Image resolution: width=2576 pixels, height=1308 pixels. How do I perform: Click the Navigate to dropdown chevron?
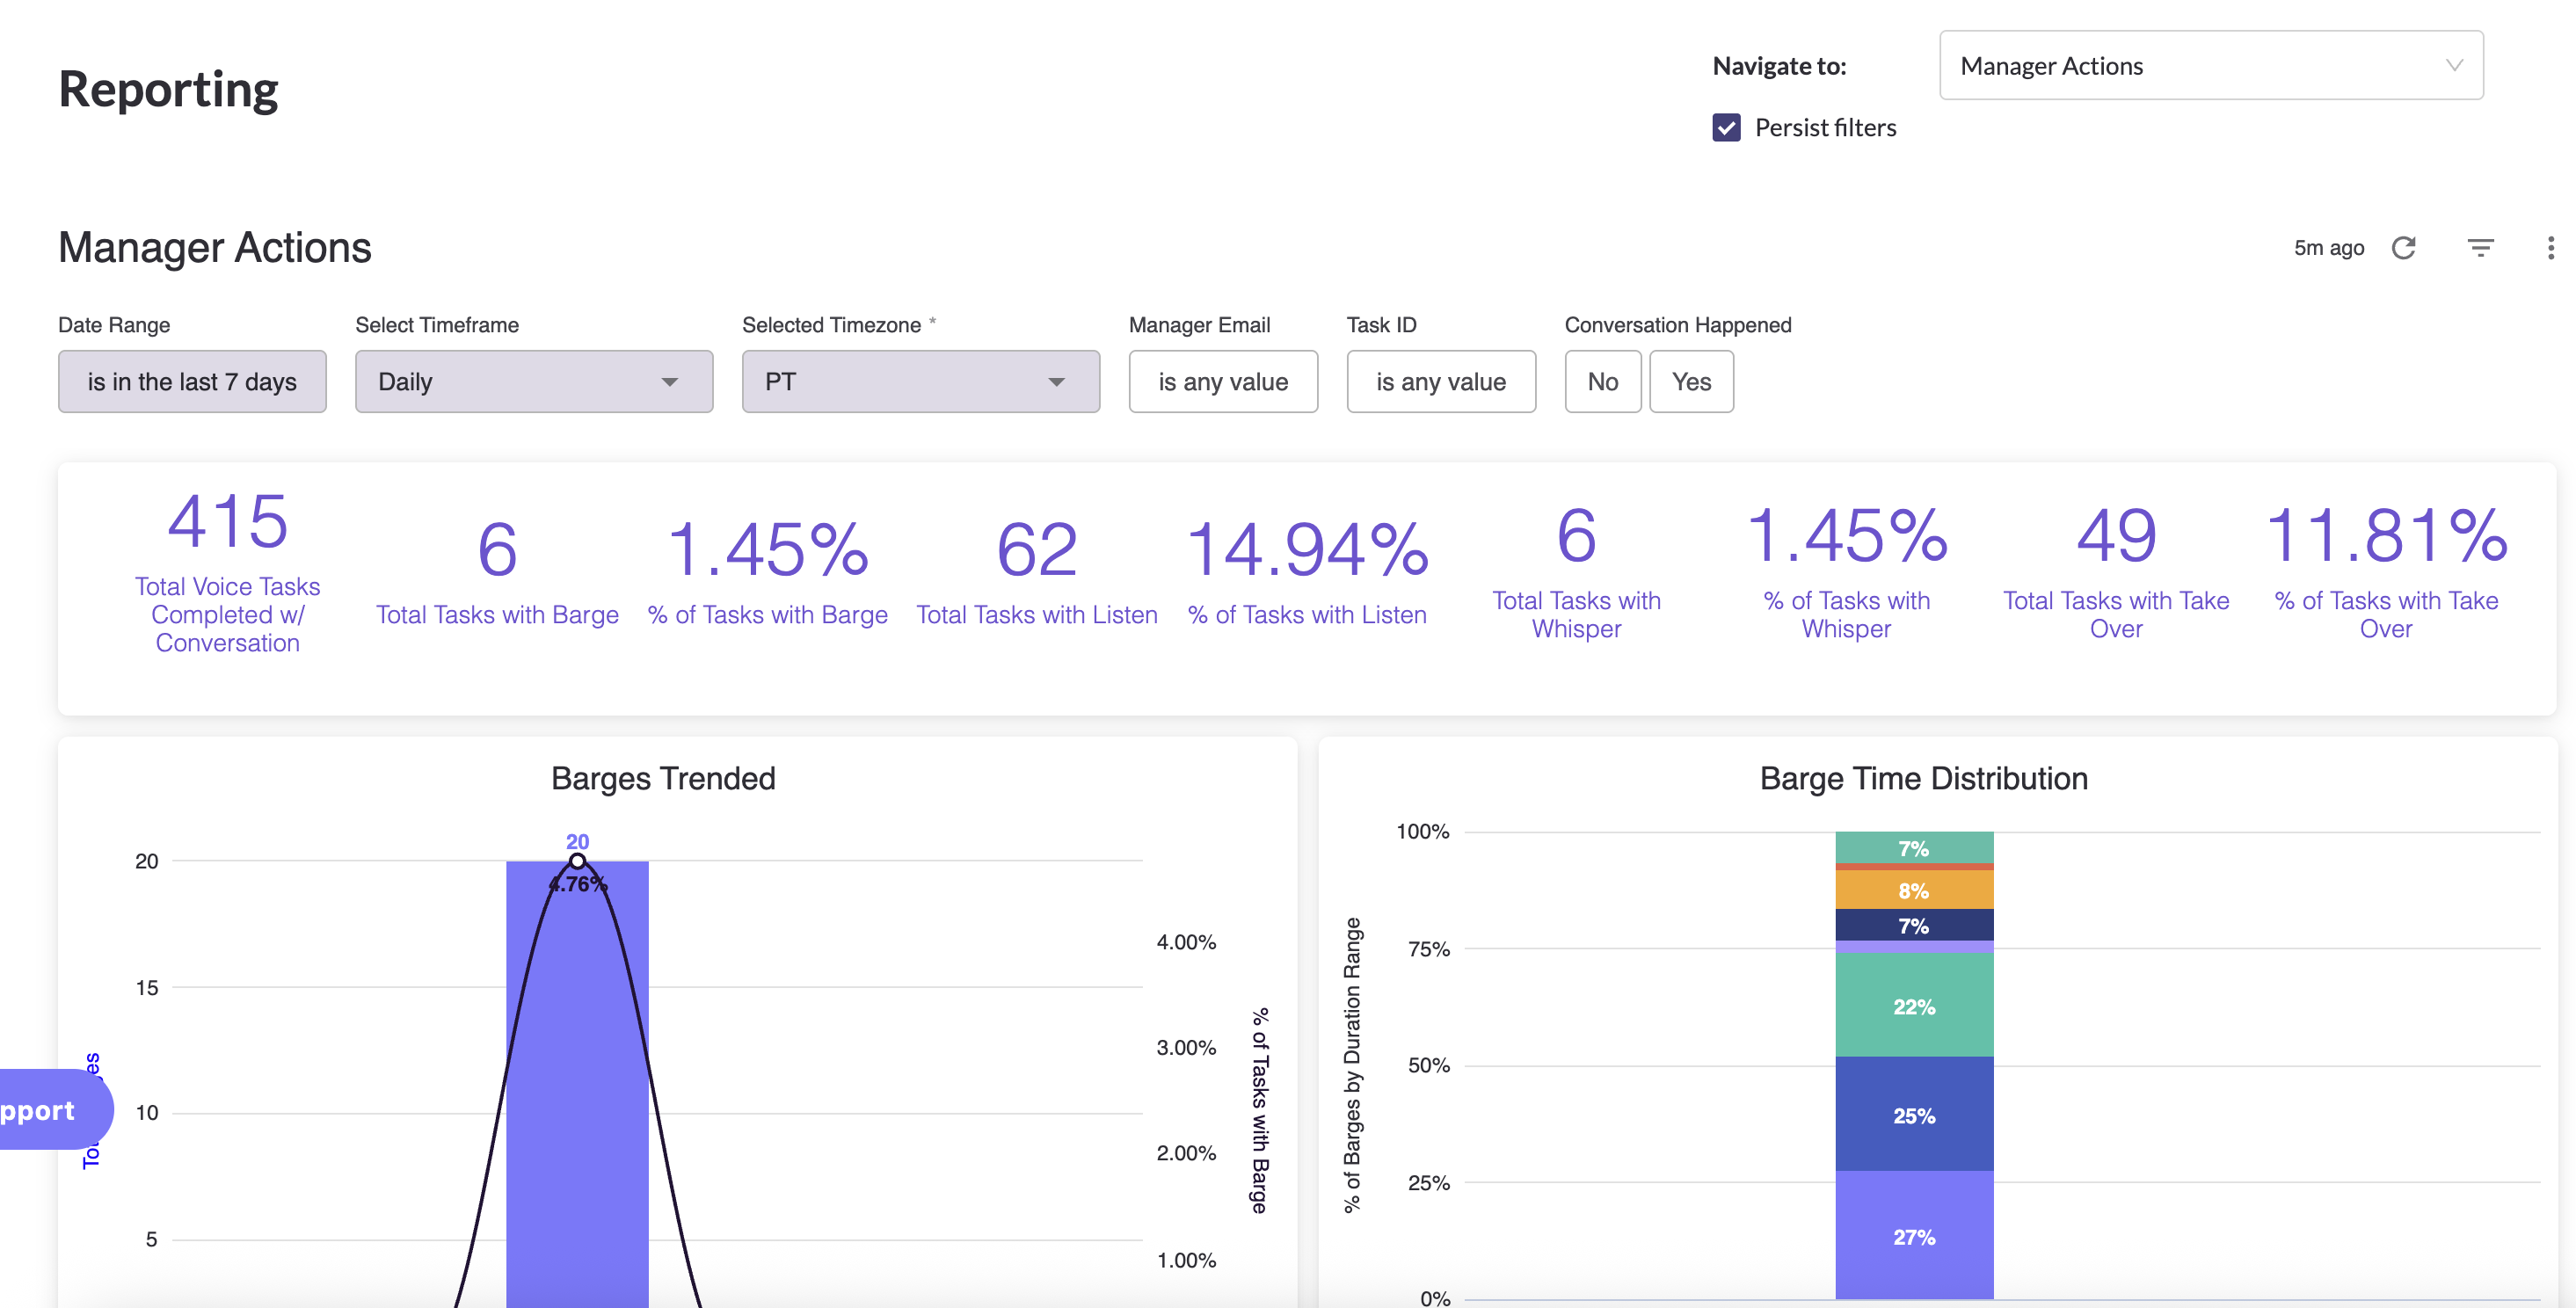[x=2453, y=66]
